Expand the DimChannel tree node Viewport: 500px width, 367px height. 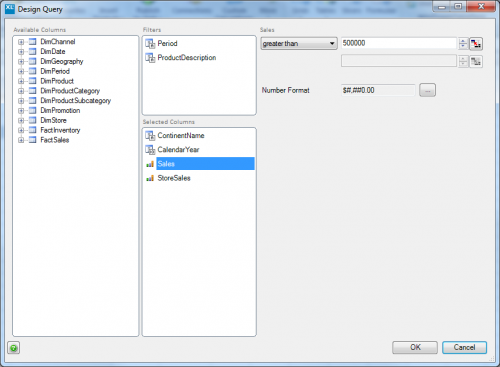click(21, 42)
